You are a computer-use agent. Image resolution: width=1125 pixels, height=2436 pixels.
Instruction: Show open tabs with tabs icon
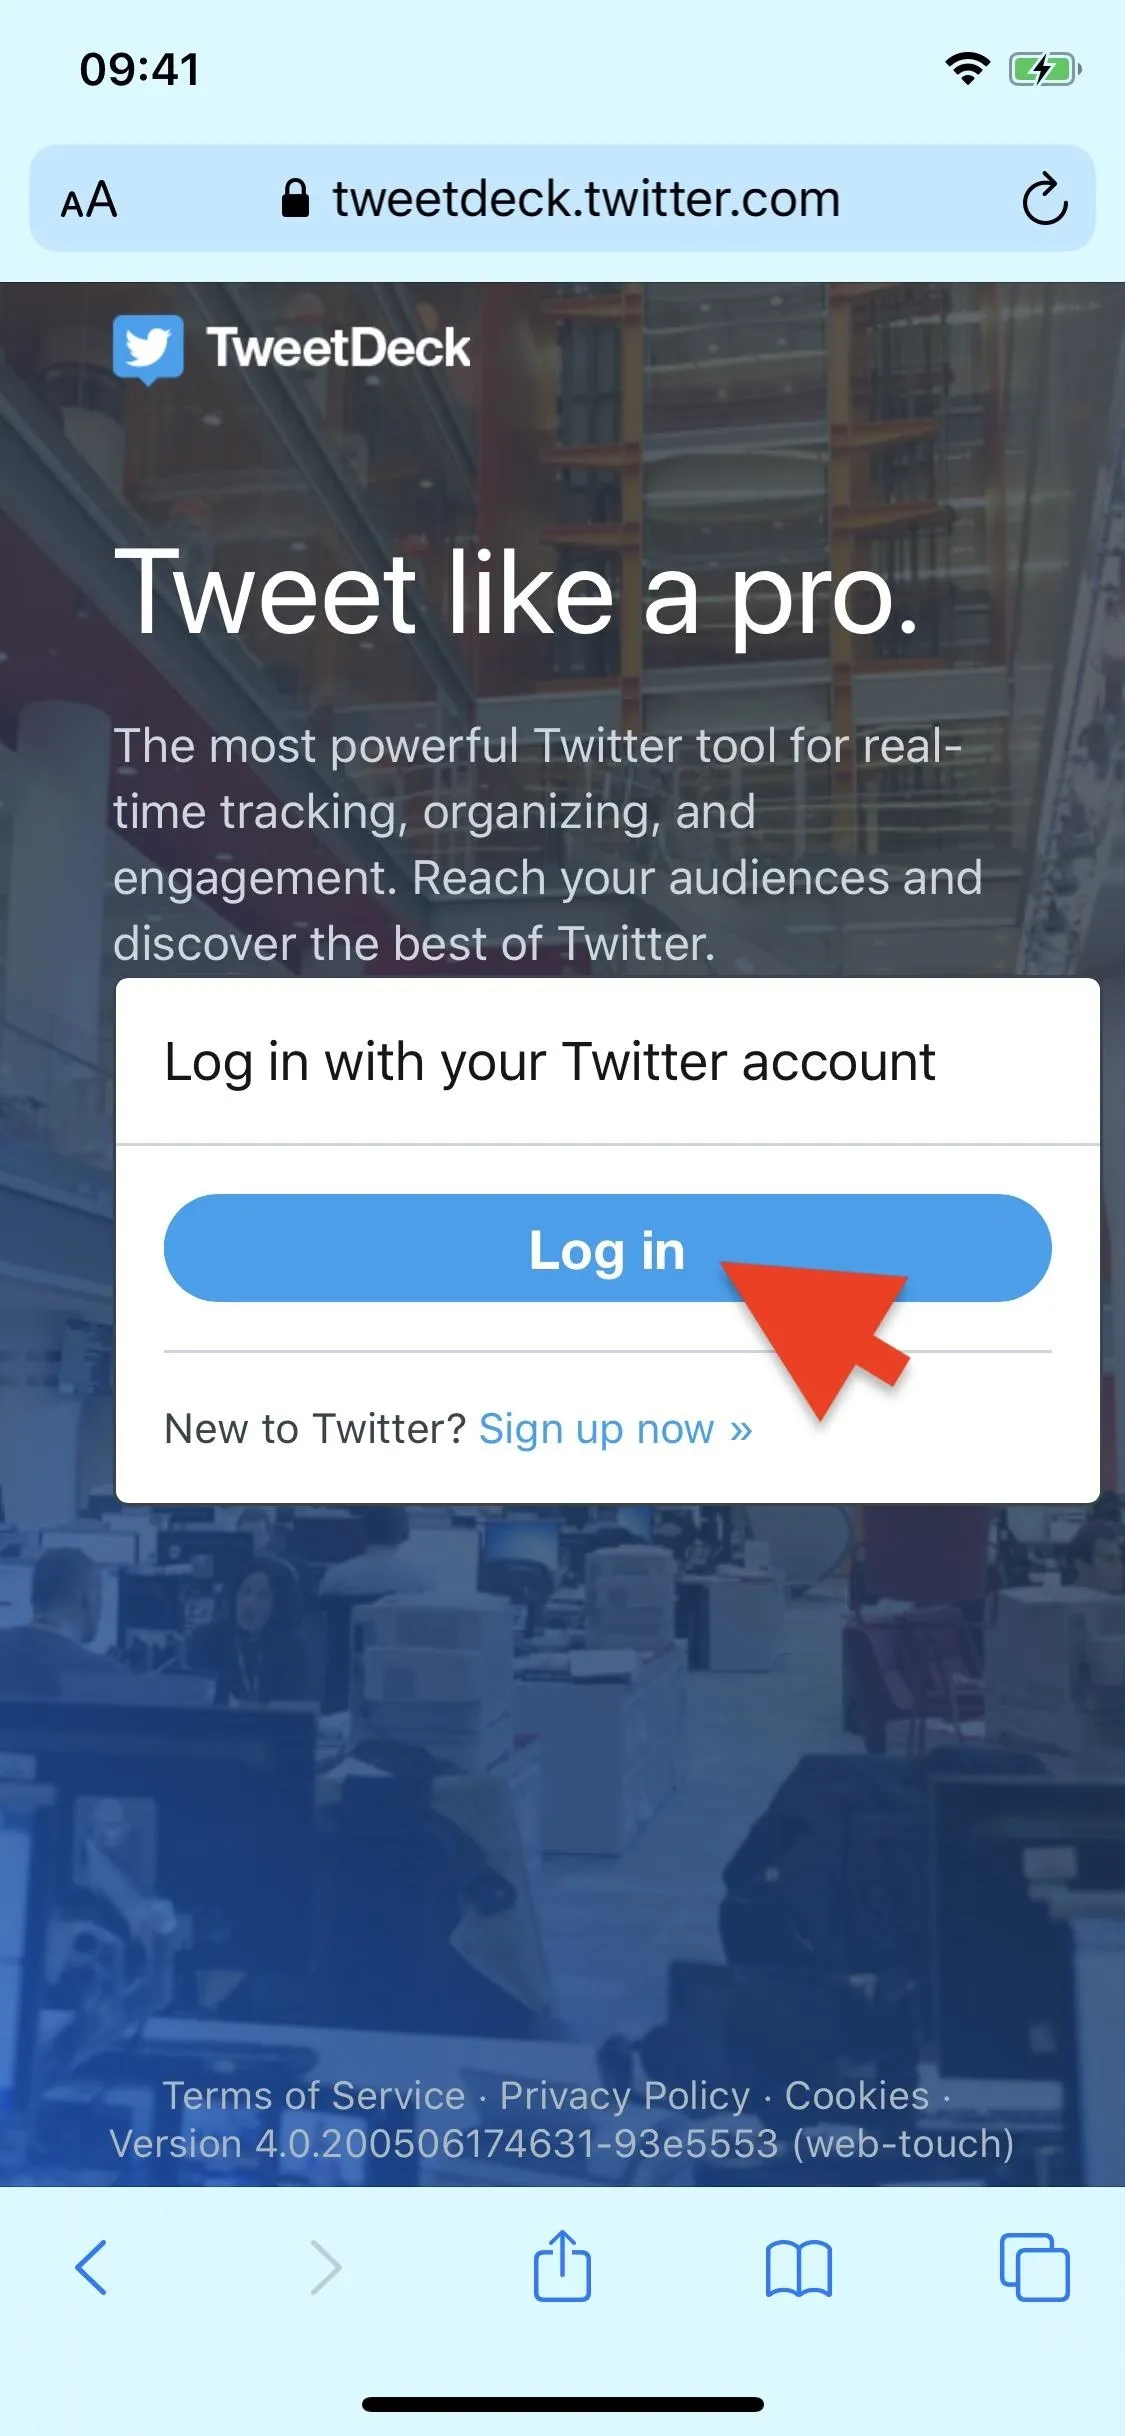tap(1034, 2266)
